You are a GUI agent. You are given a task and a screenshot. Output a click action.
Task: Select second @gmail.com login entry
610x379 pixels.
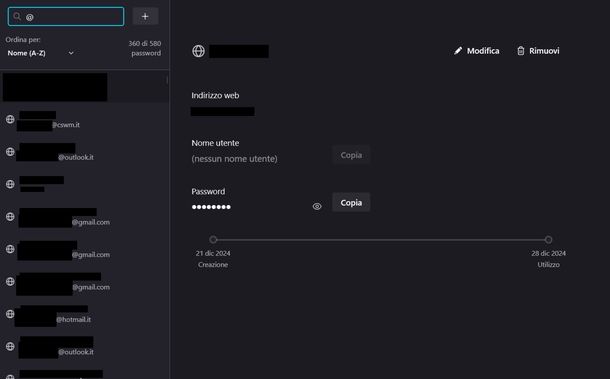[84, 249]
